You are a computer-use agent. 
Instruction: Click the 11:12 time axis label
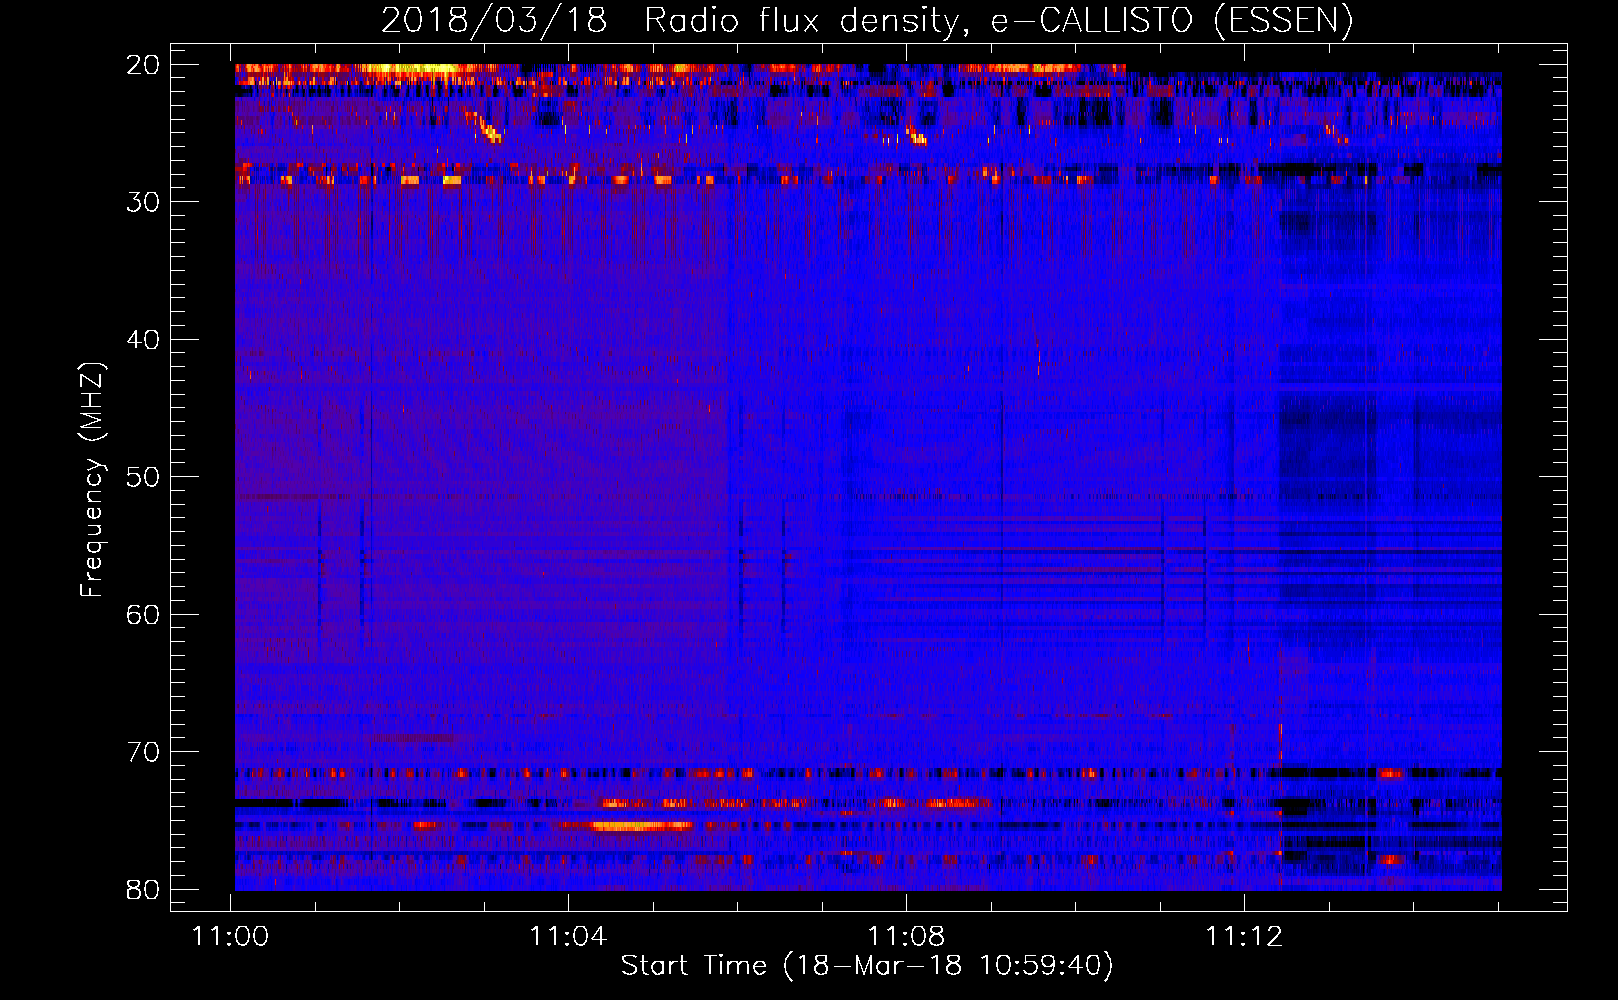pos(1244,937)
